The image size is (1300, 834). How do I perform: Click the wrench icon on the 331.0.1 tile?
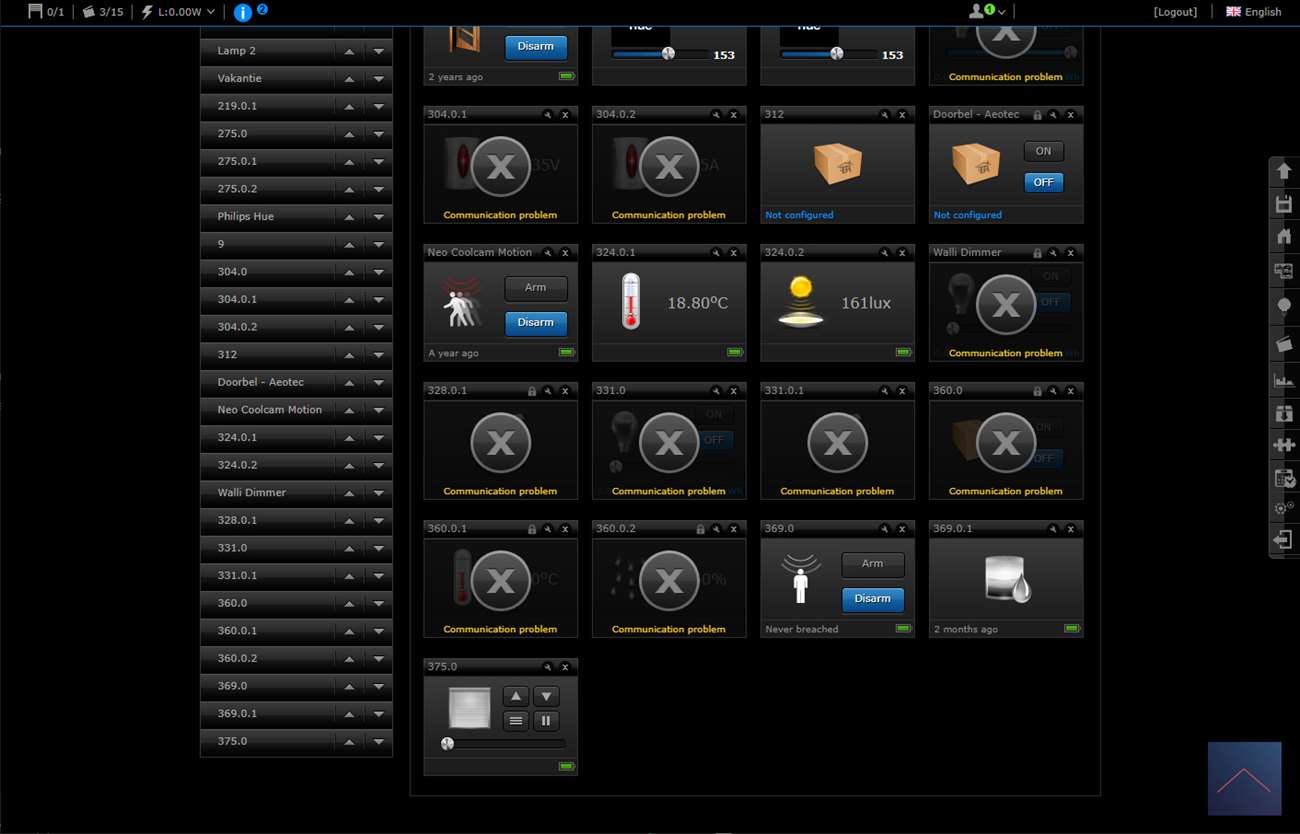pyautogui.click(x=884, y=391)
